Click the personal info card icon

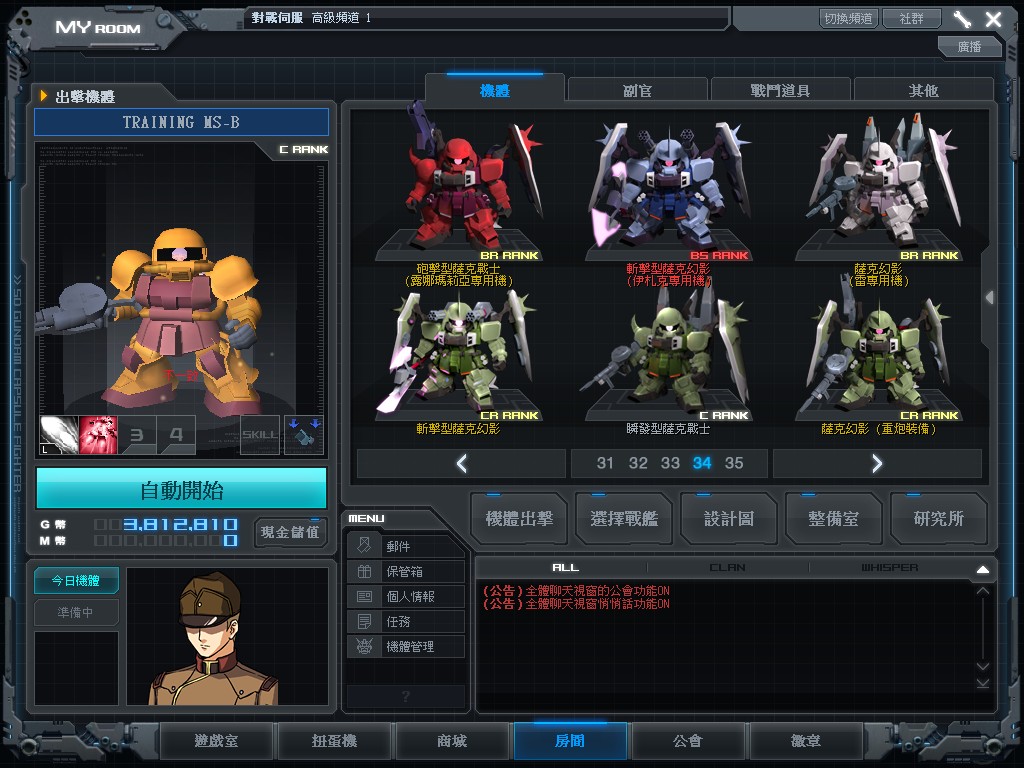point(364,596)
